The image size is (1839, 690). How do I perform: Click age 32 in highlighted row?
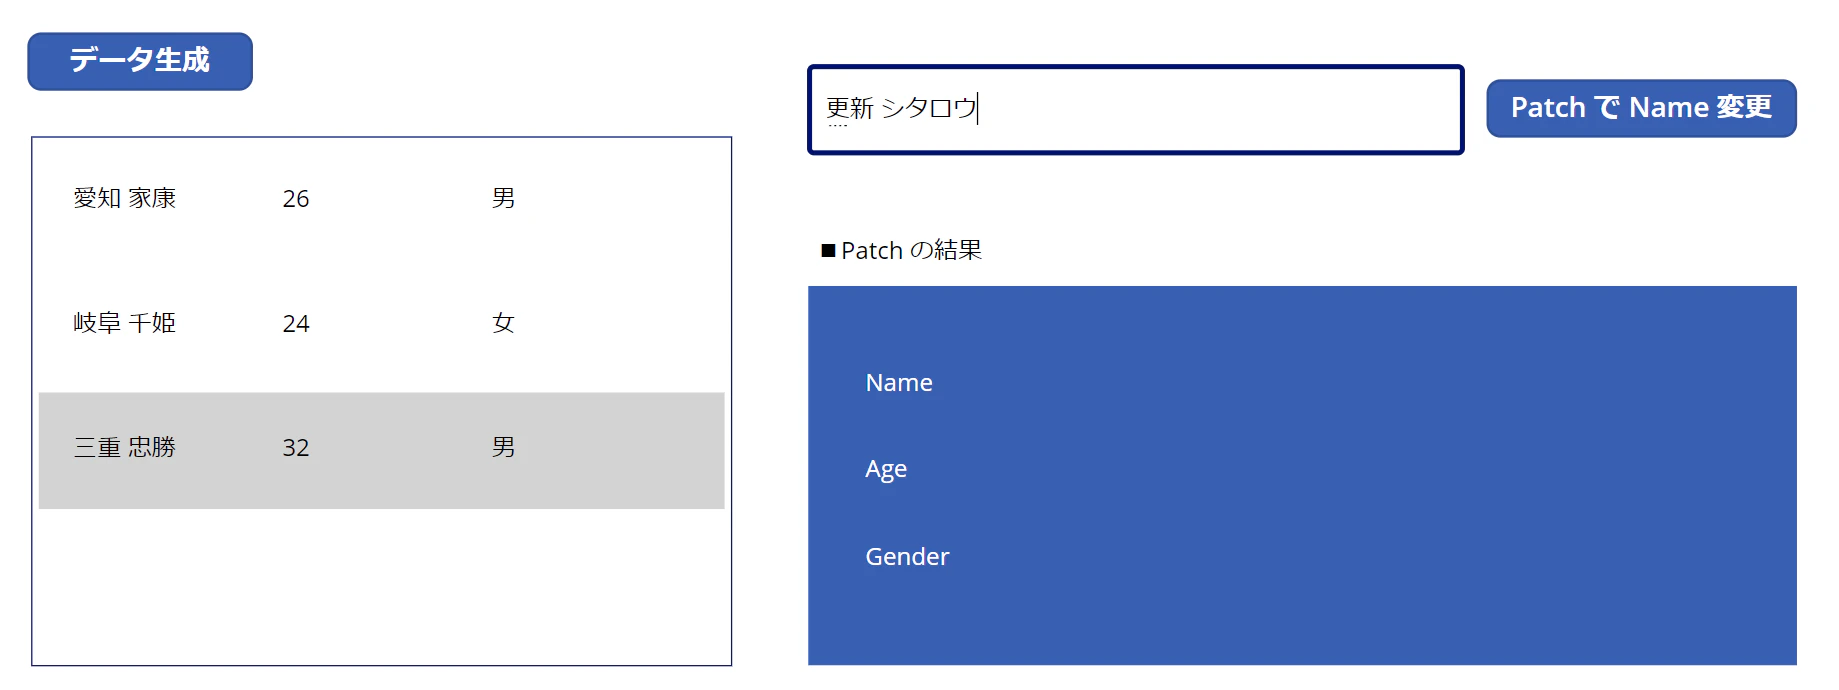296,448
